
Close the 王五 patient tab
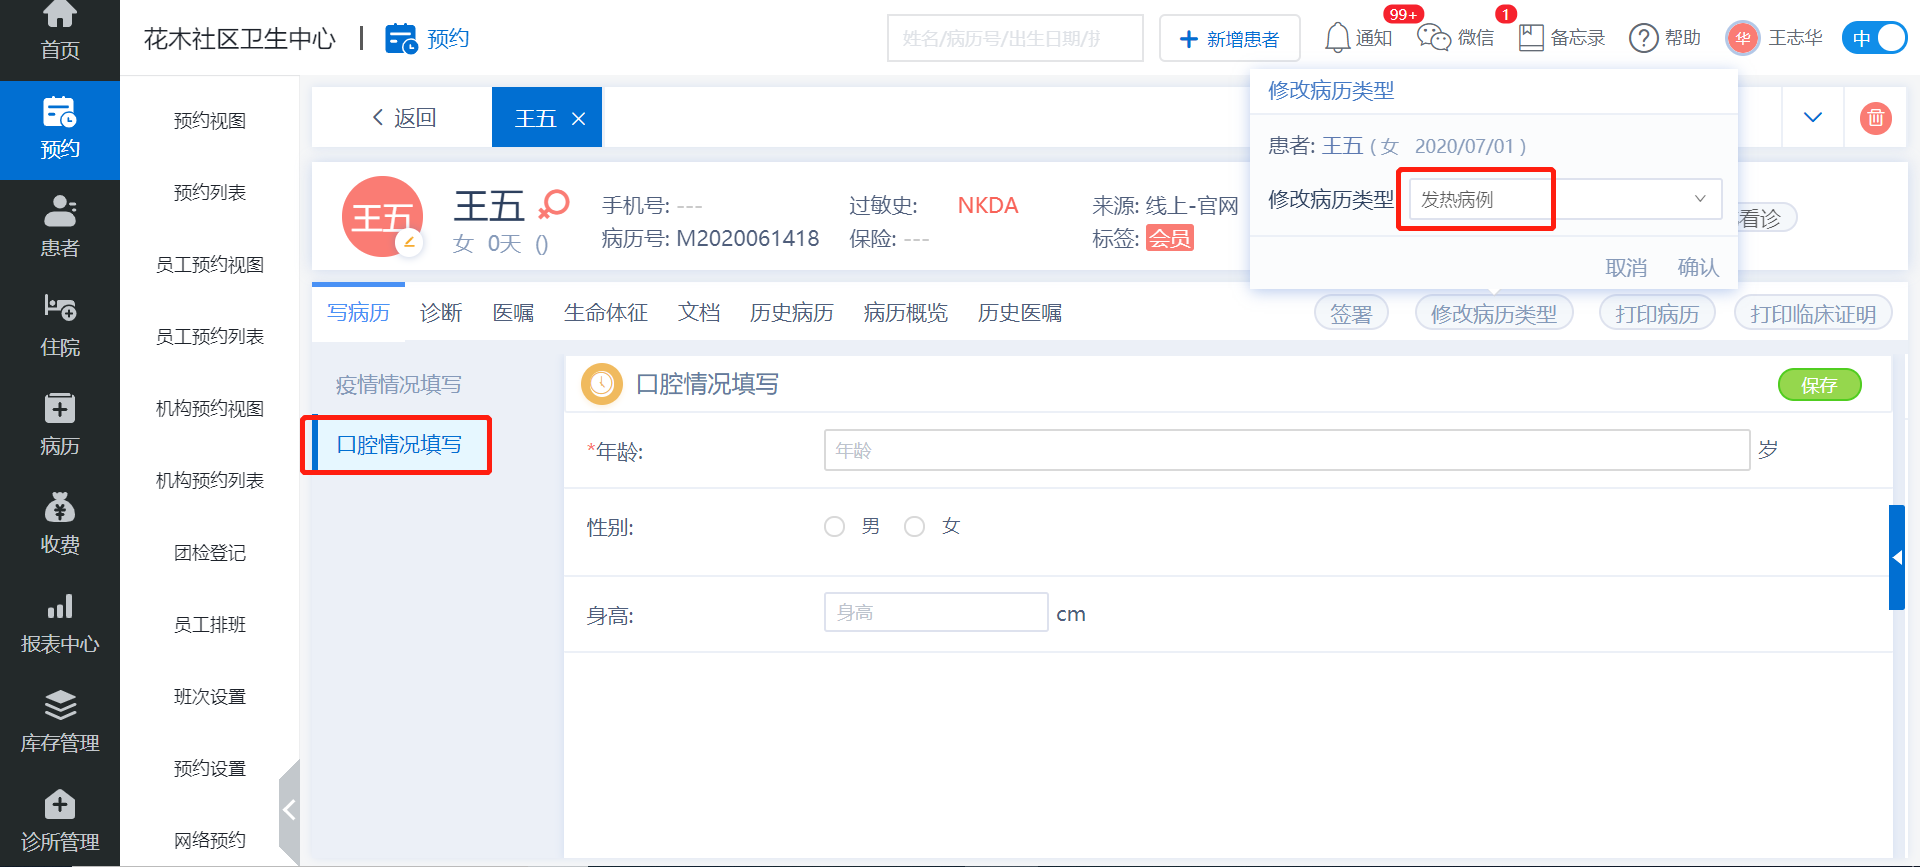click(x=578, y=119)
